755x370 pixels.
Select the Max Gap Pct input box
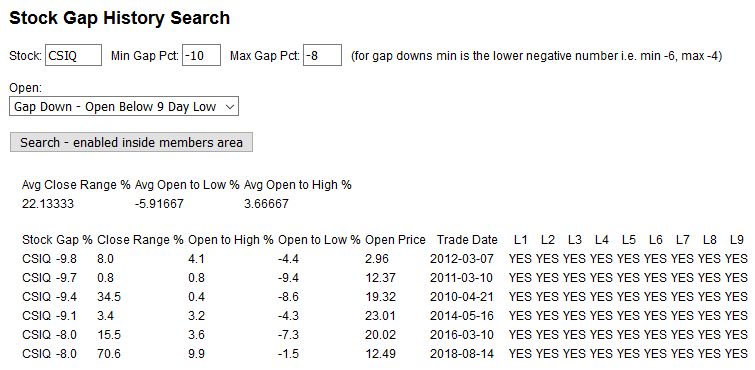[x=323, y=55]
